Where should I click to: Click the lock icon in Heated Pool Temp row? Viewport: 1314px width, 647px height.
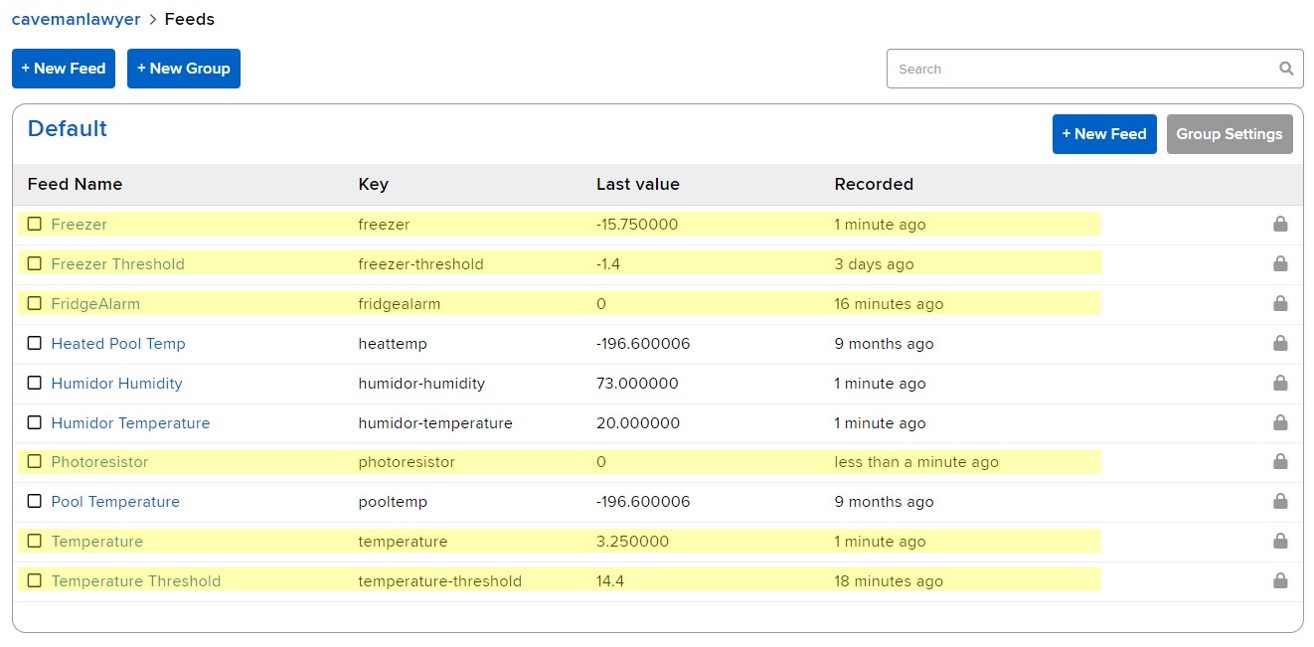(x=1279, y=343)
